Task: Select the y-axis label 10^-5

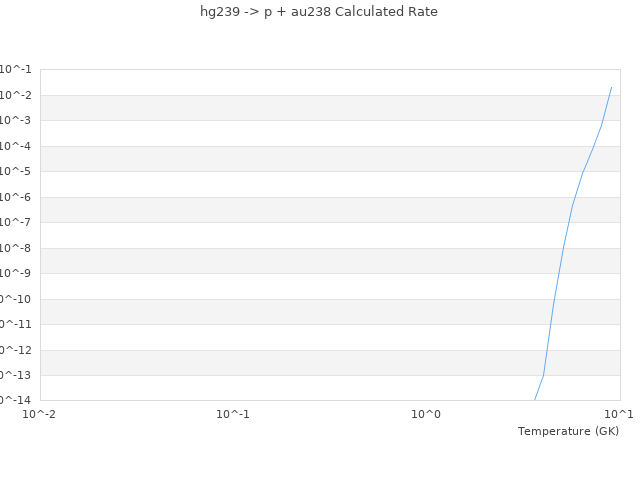Action: point(15,171)
